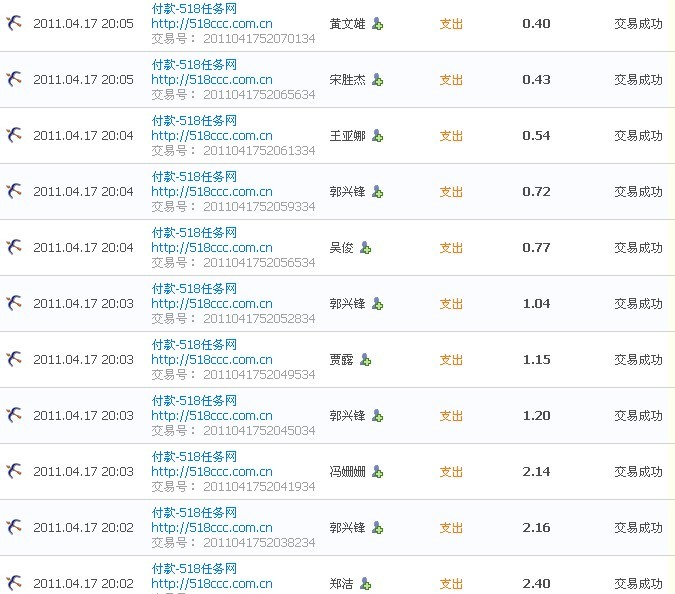
Task: Click 交易成功 status in the 1.20 row
Action: click(638, 416)
